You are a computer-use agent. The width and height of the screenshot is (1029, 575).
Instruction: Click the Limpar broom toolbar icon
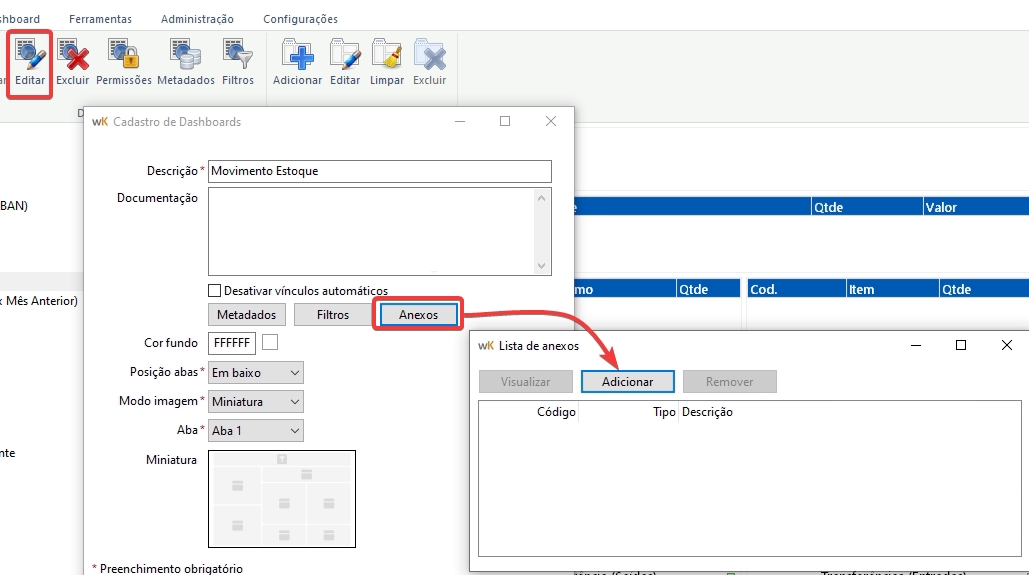click(386, 62)
